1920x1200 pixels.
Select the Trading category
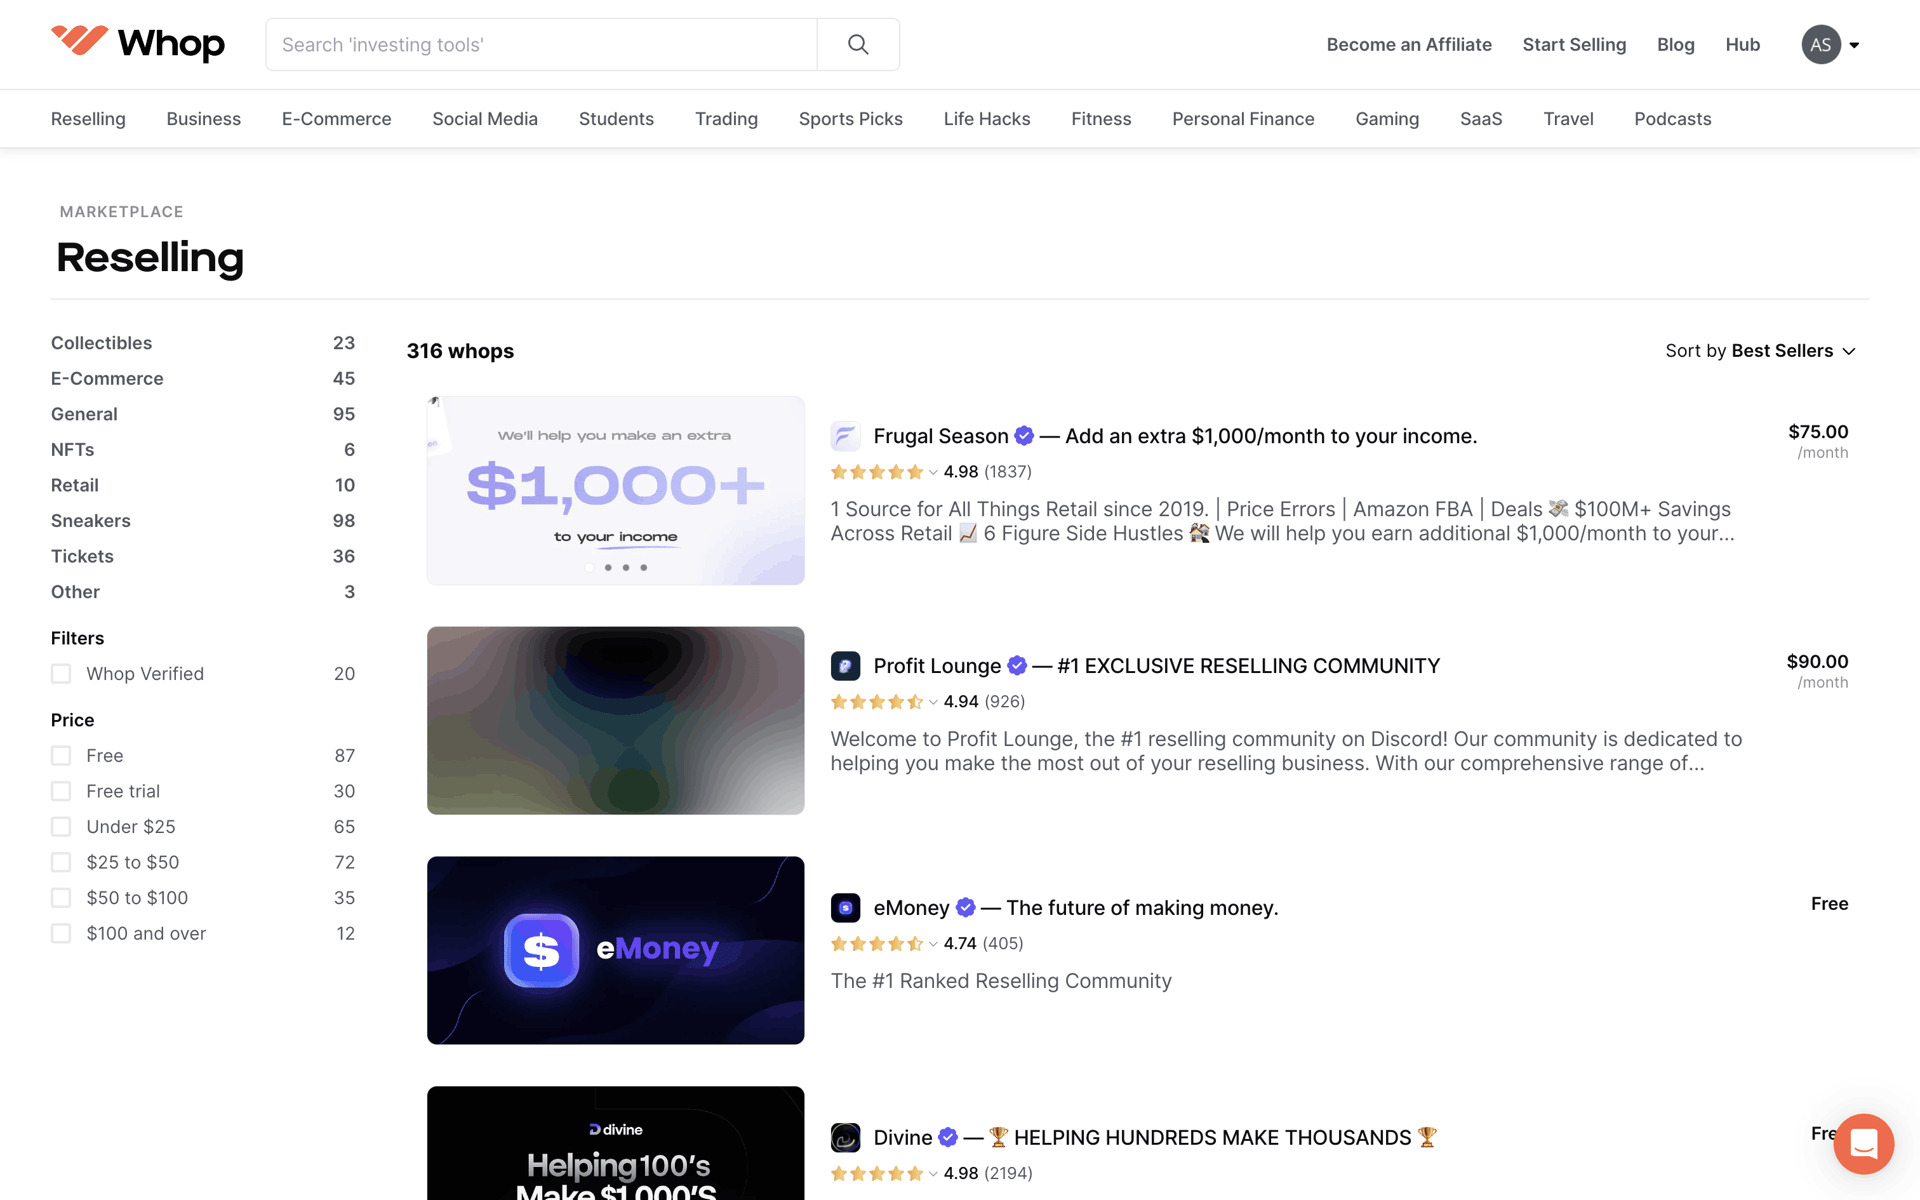[726, 119]
